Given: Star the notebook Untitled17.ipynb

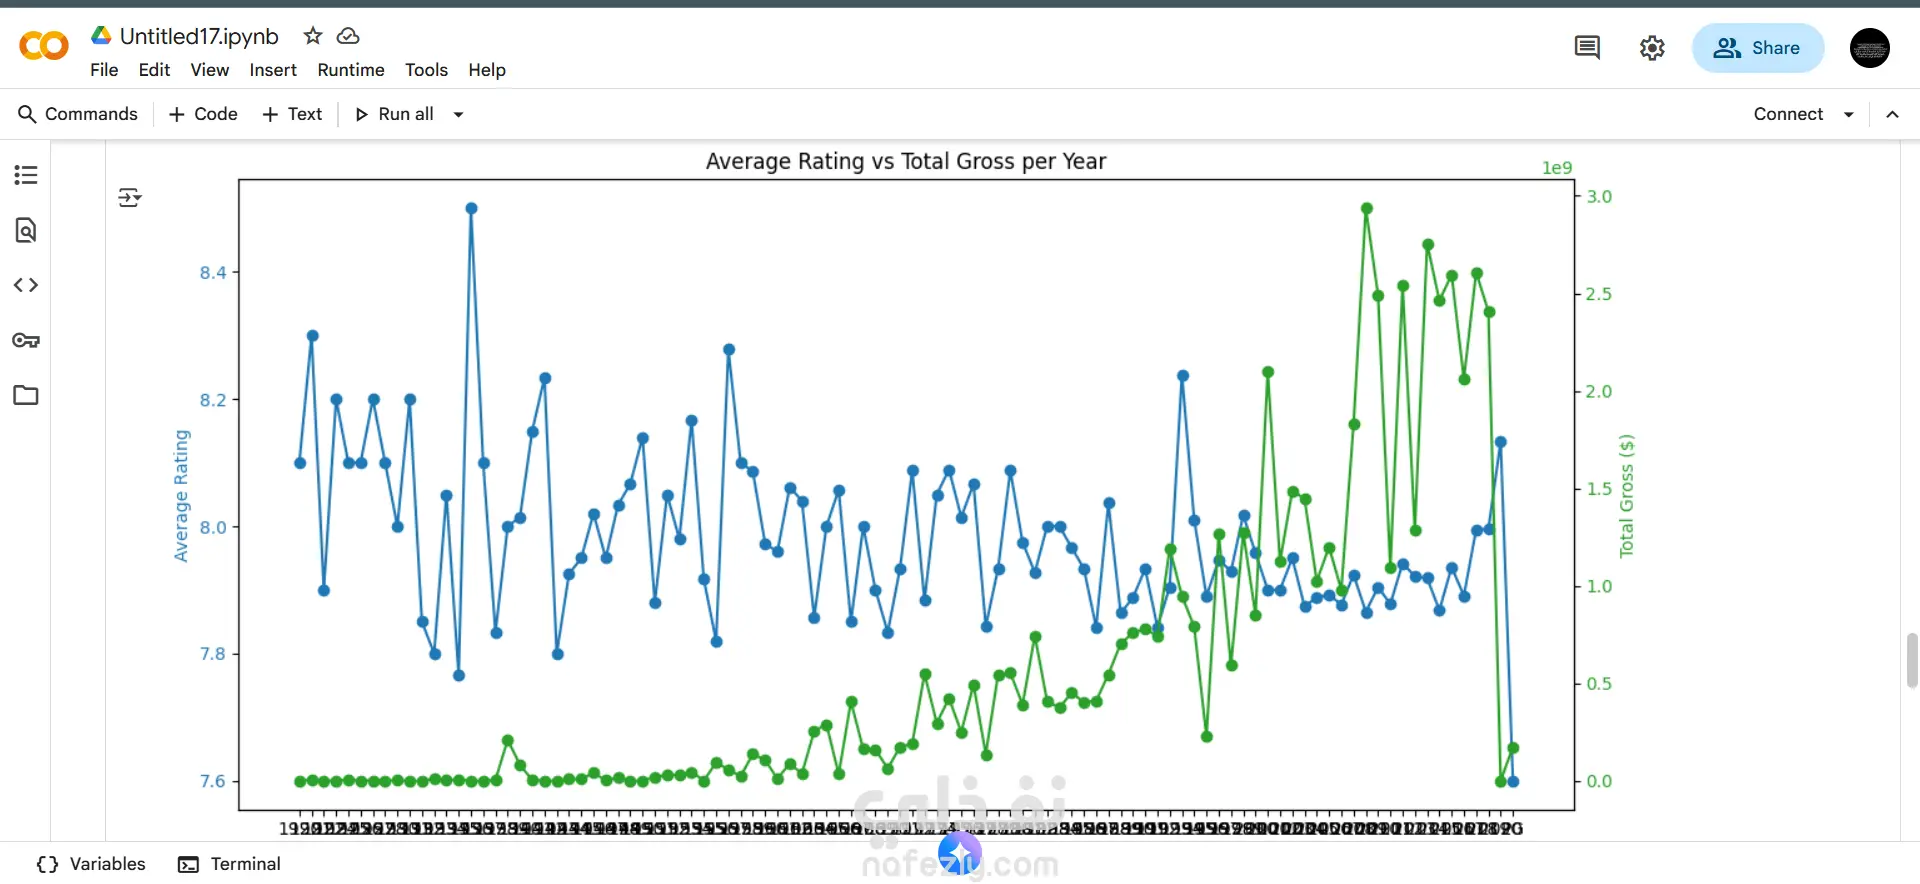Looking at the screenshot, I should tap(313, 36).
